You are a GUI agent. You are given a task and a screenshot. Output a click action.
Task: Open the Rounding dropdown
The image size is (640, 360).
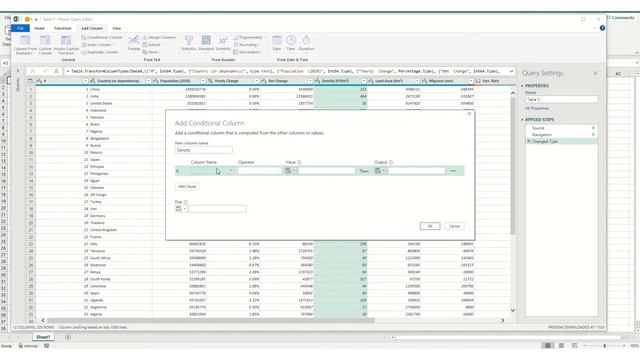coord(247,45)
